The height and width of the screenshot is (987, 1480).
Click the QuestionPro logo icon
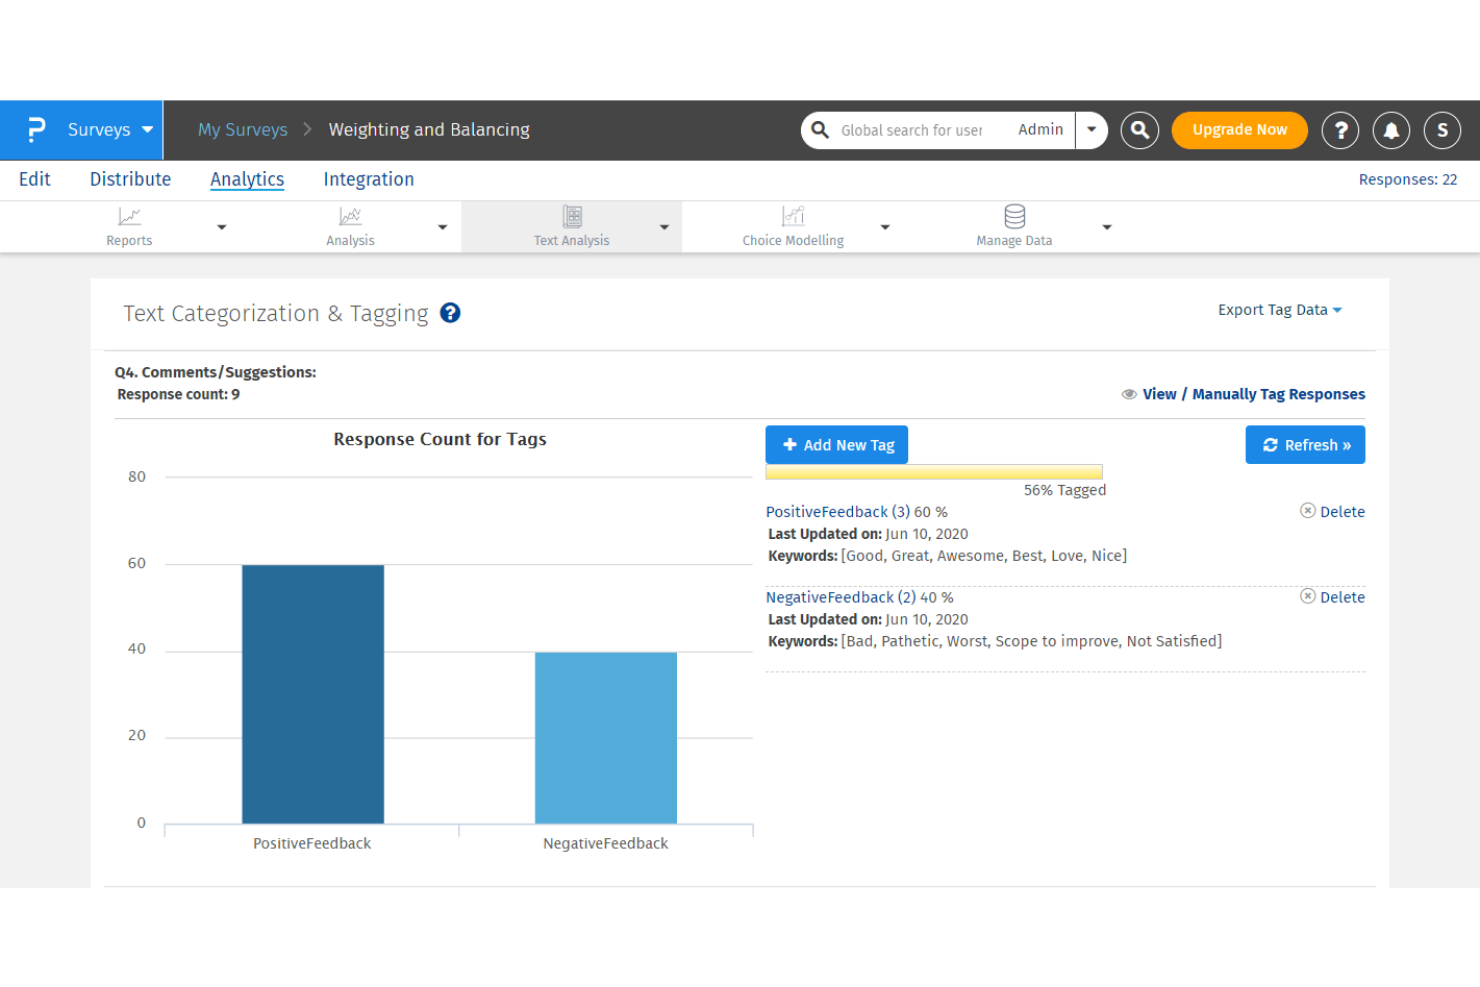coord(36,130)
